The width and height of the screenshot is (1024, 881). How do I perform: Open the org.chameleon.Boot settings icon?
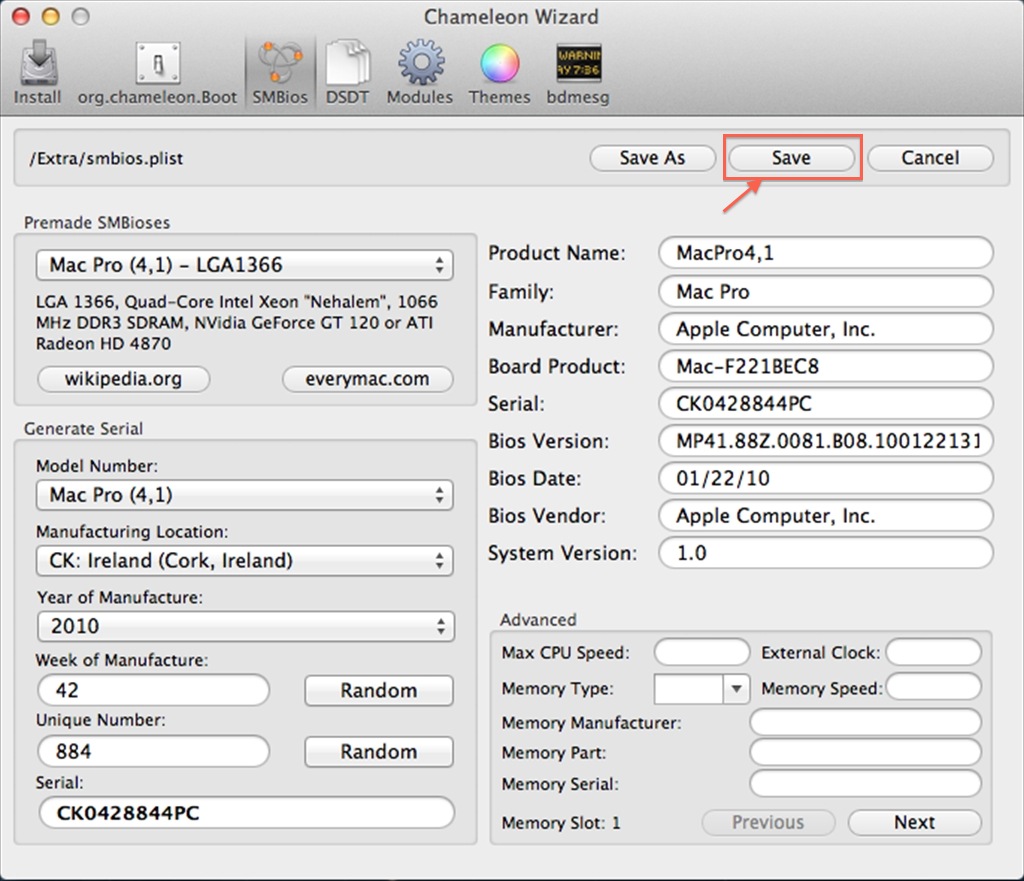[x=157, y=72]
